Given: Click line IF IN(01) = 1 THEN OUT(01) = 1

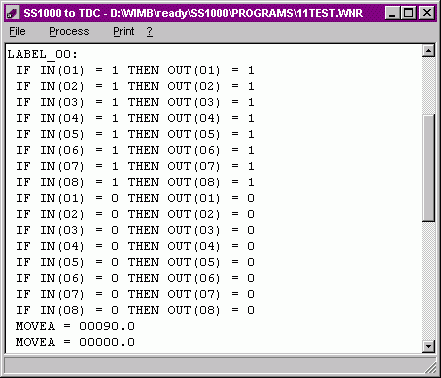Looking at the screenshot, I should (135, 70).
